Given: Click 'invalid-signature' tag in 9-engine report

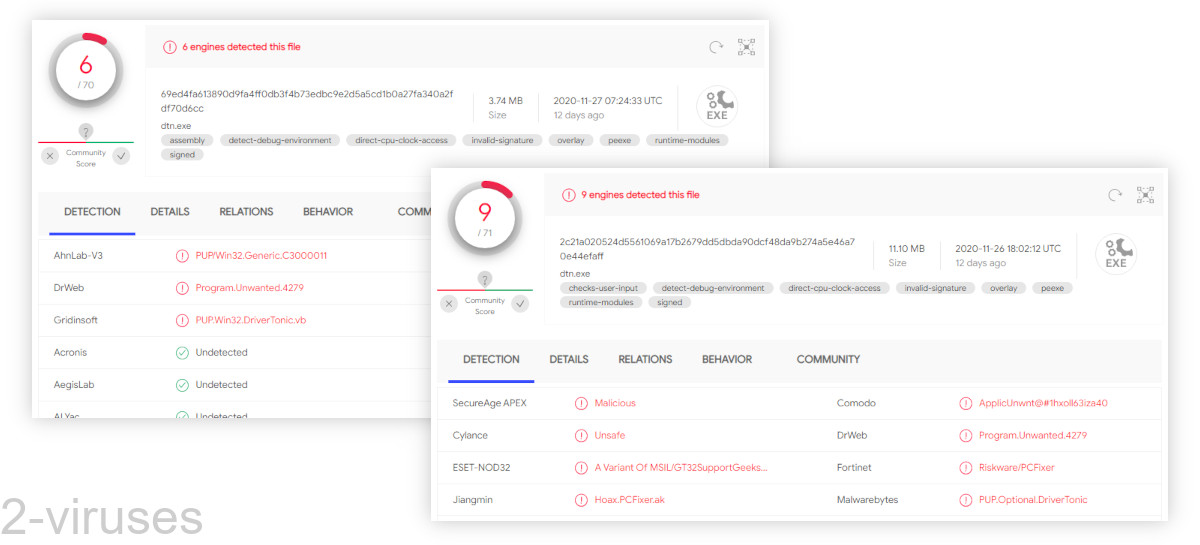Looking at the screenshot, I should [x=934, y=288].
